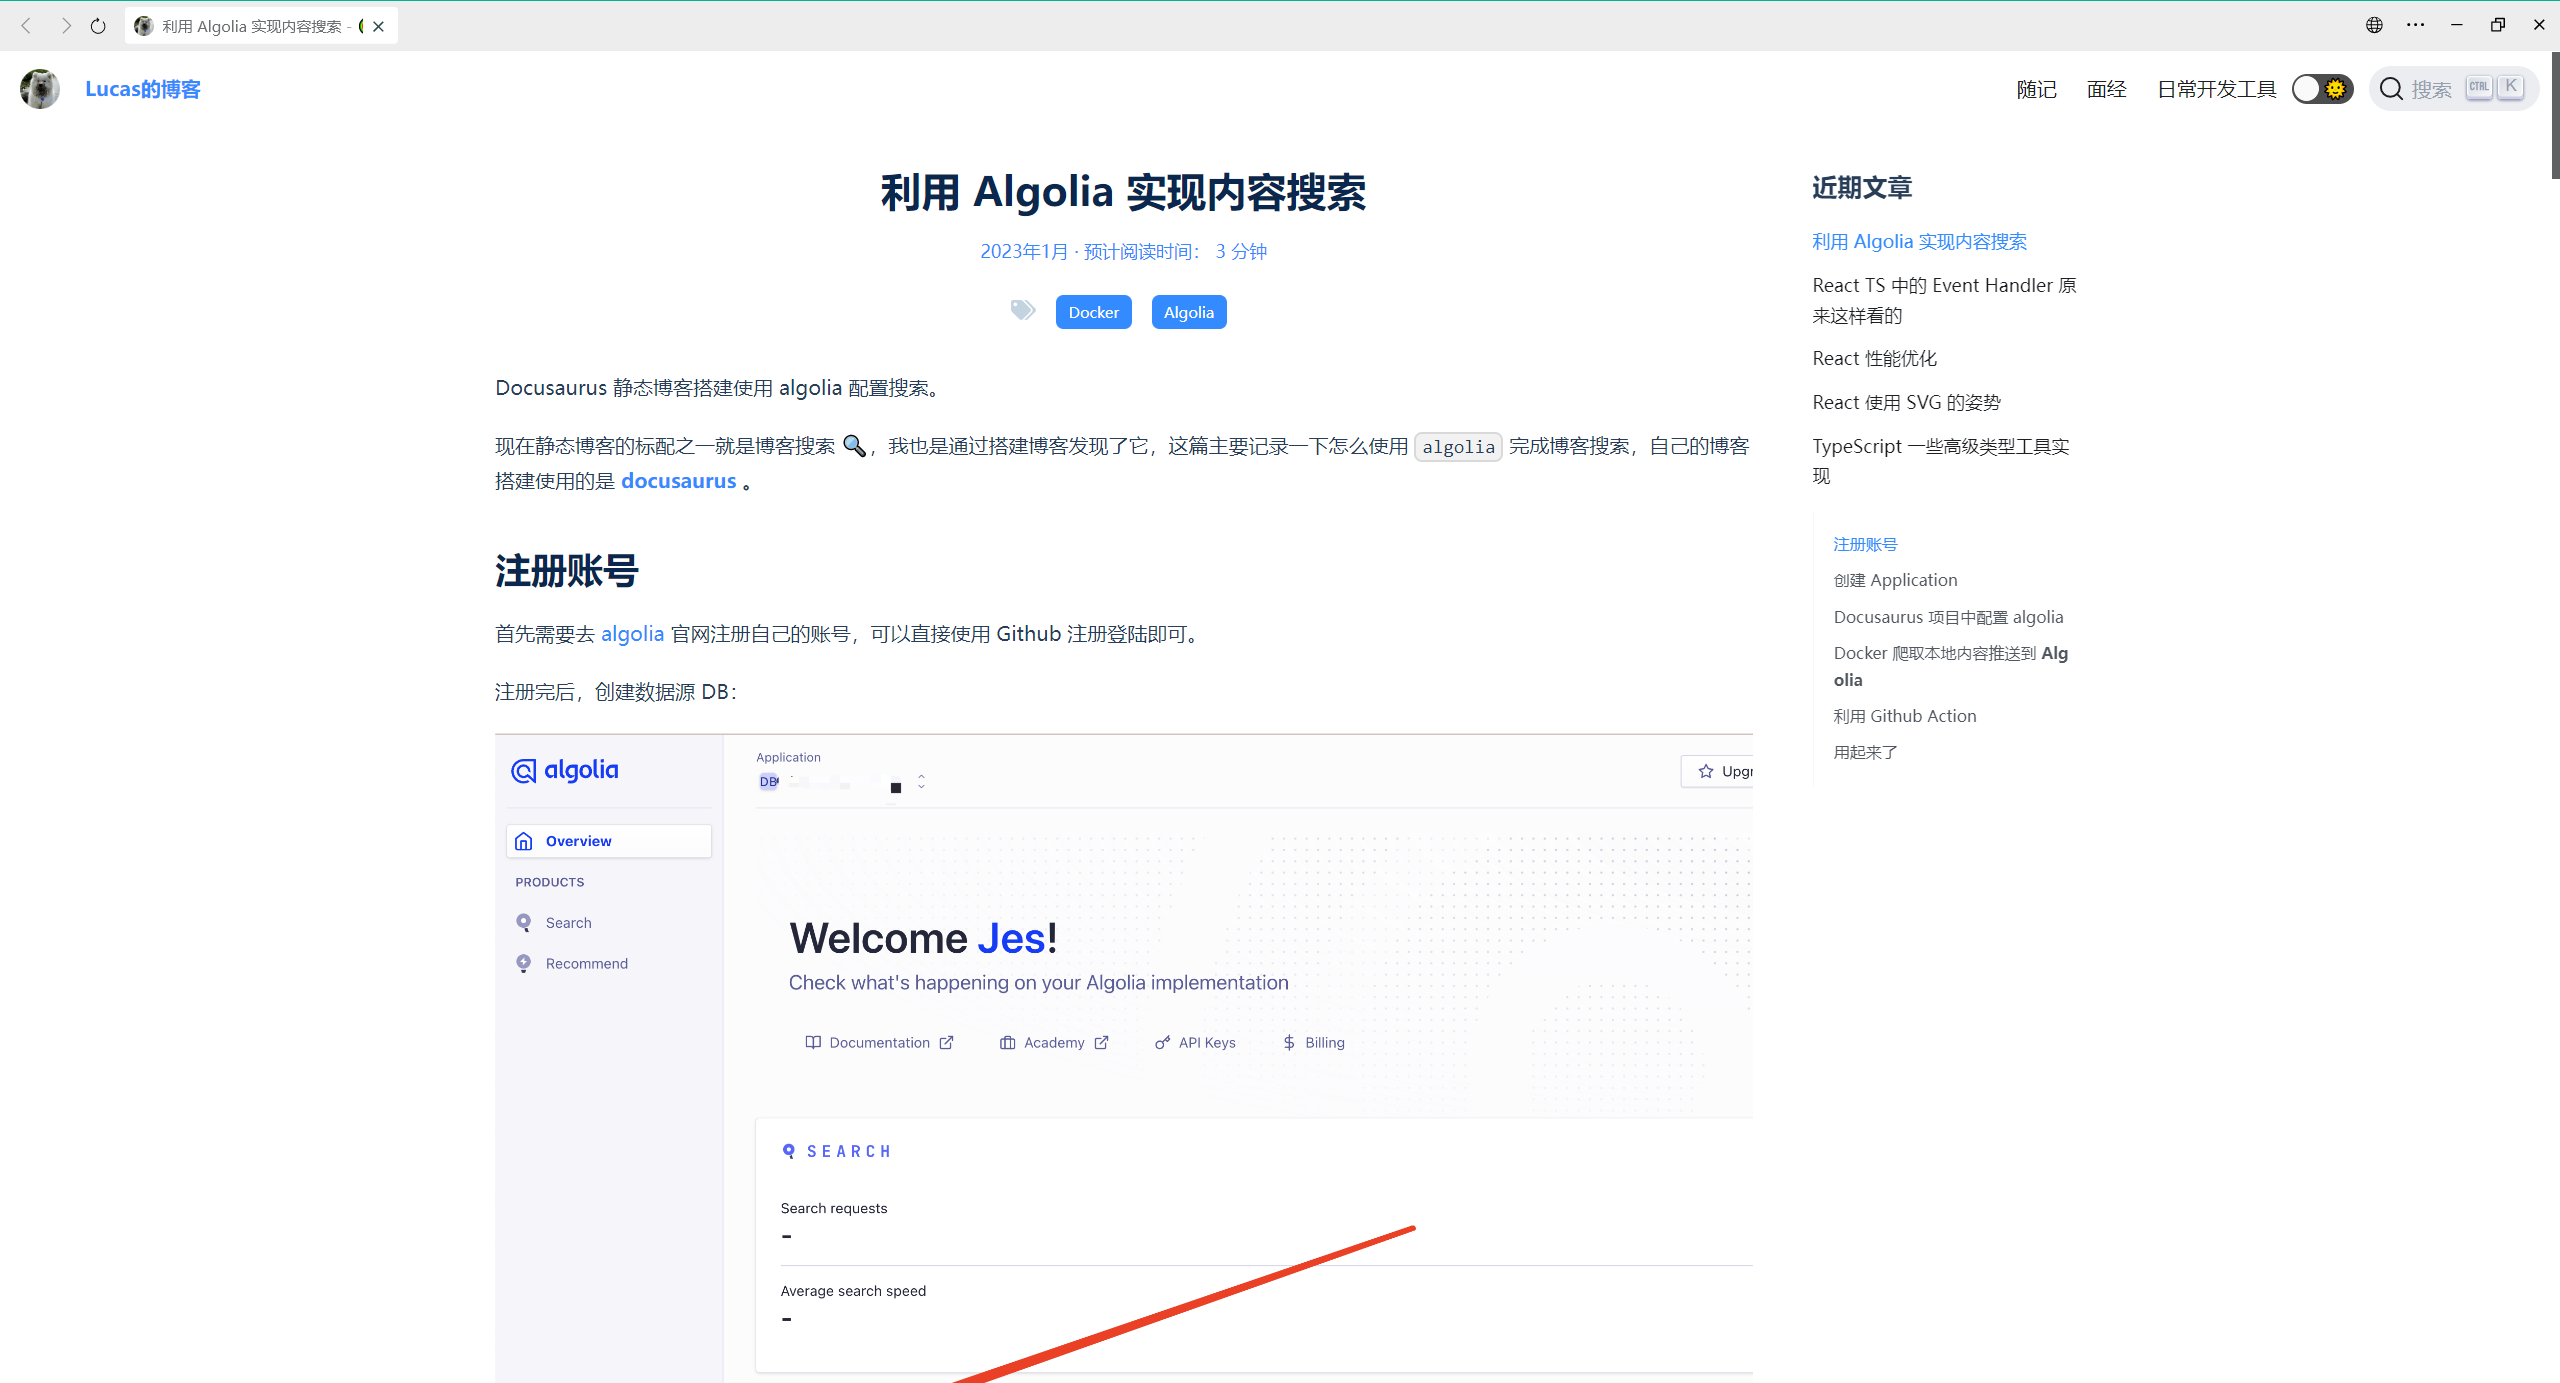The width and height of the screenshot is (2560, 1383).
Task: Click the blog avatar logo
Action: [40, 89]
